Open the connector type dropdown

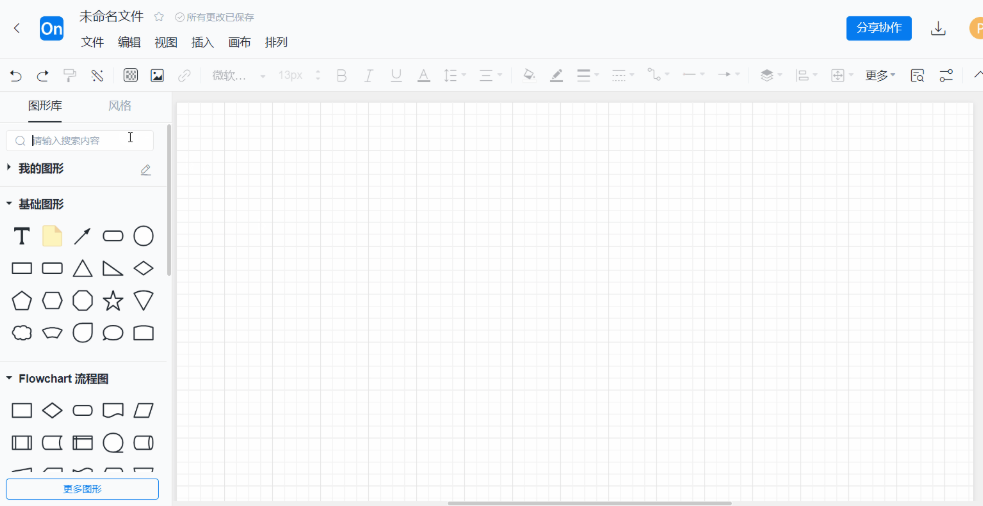[x=659, y=76]
